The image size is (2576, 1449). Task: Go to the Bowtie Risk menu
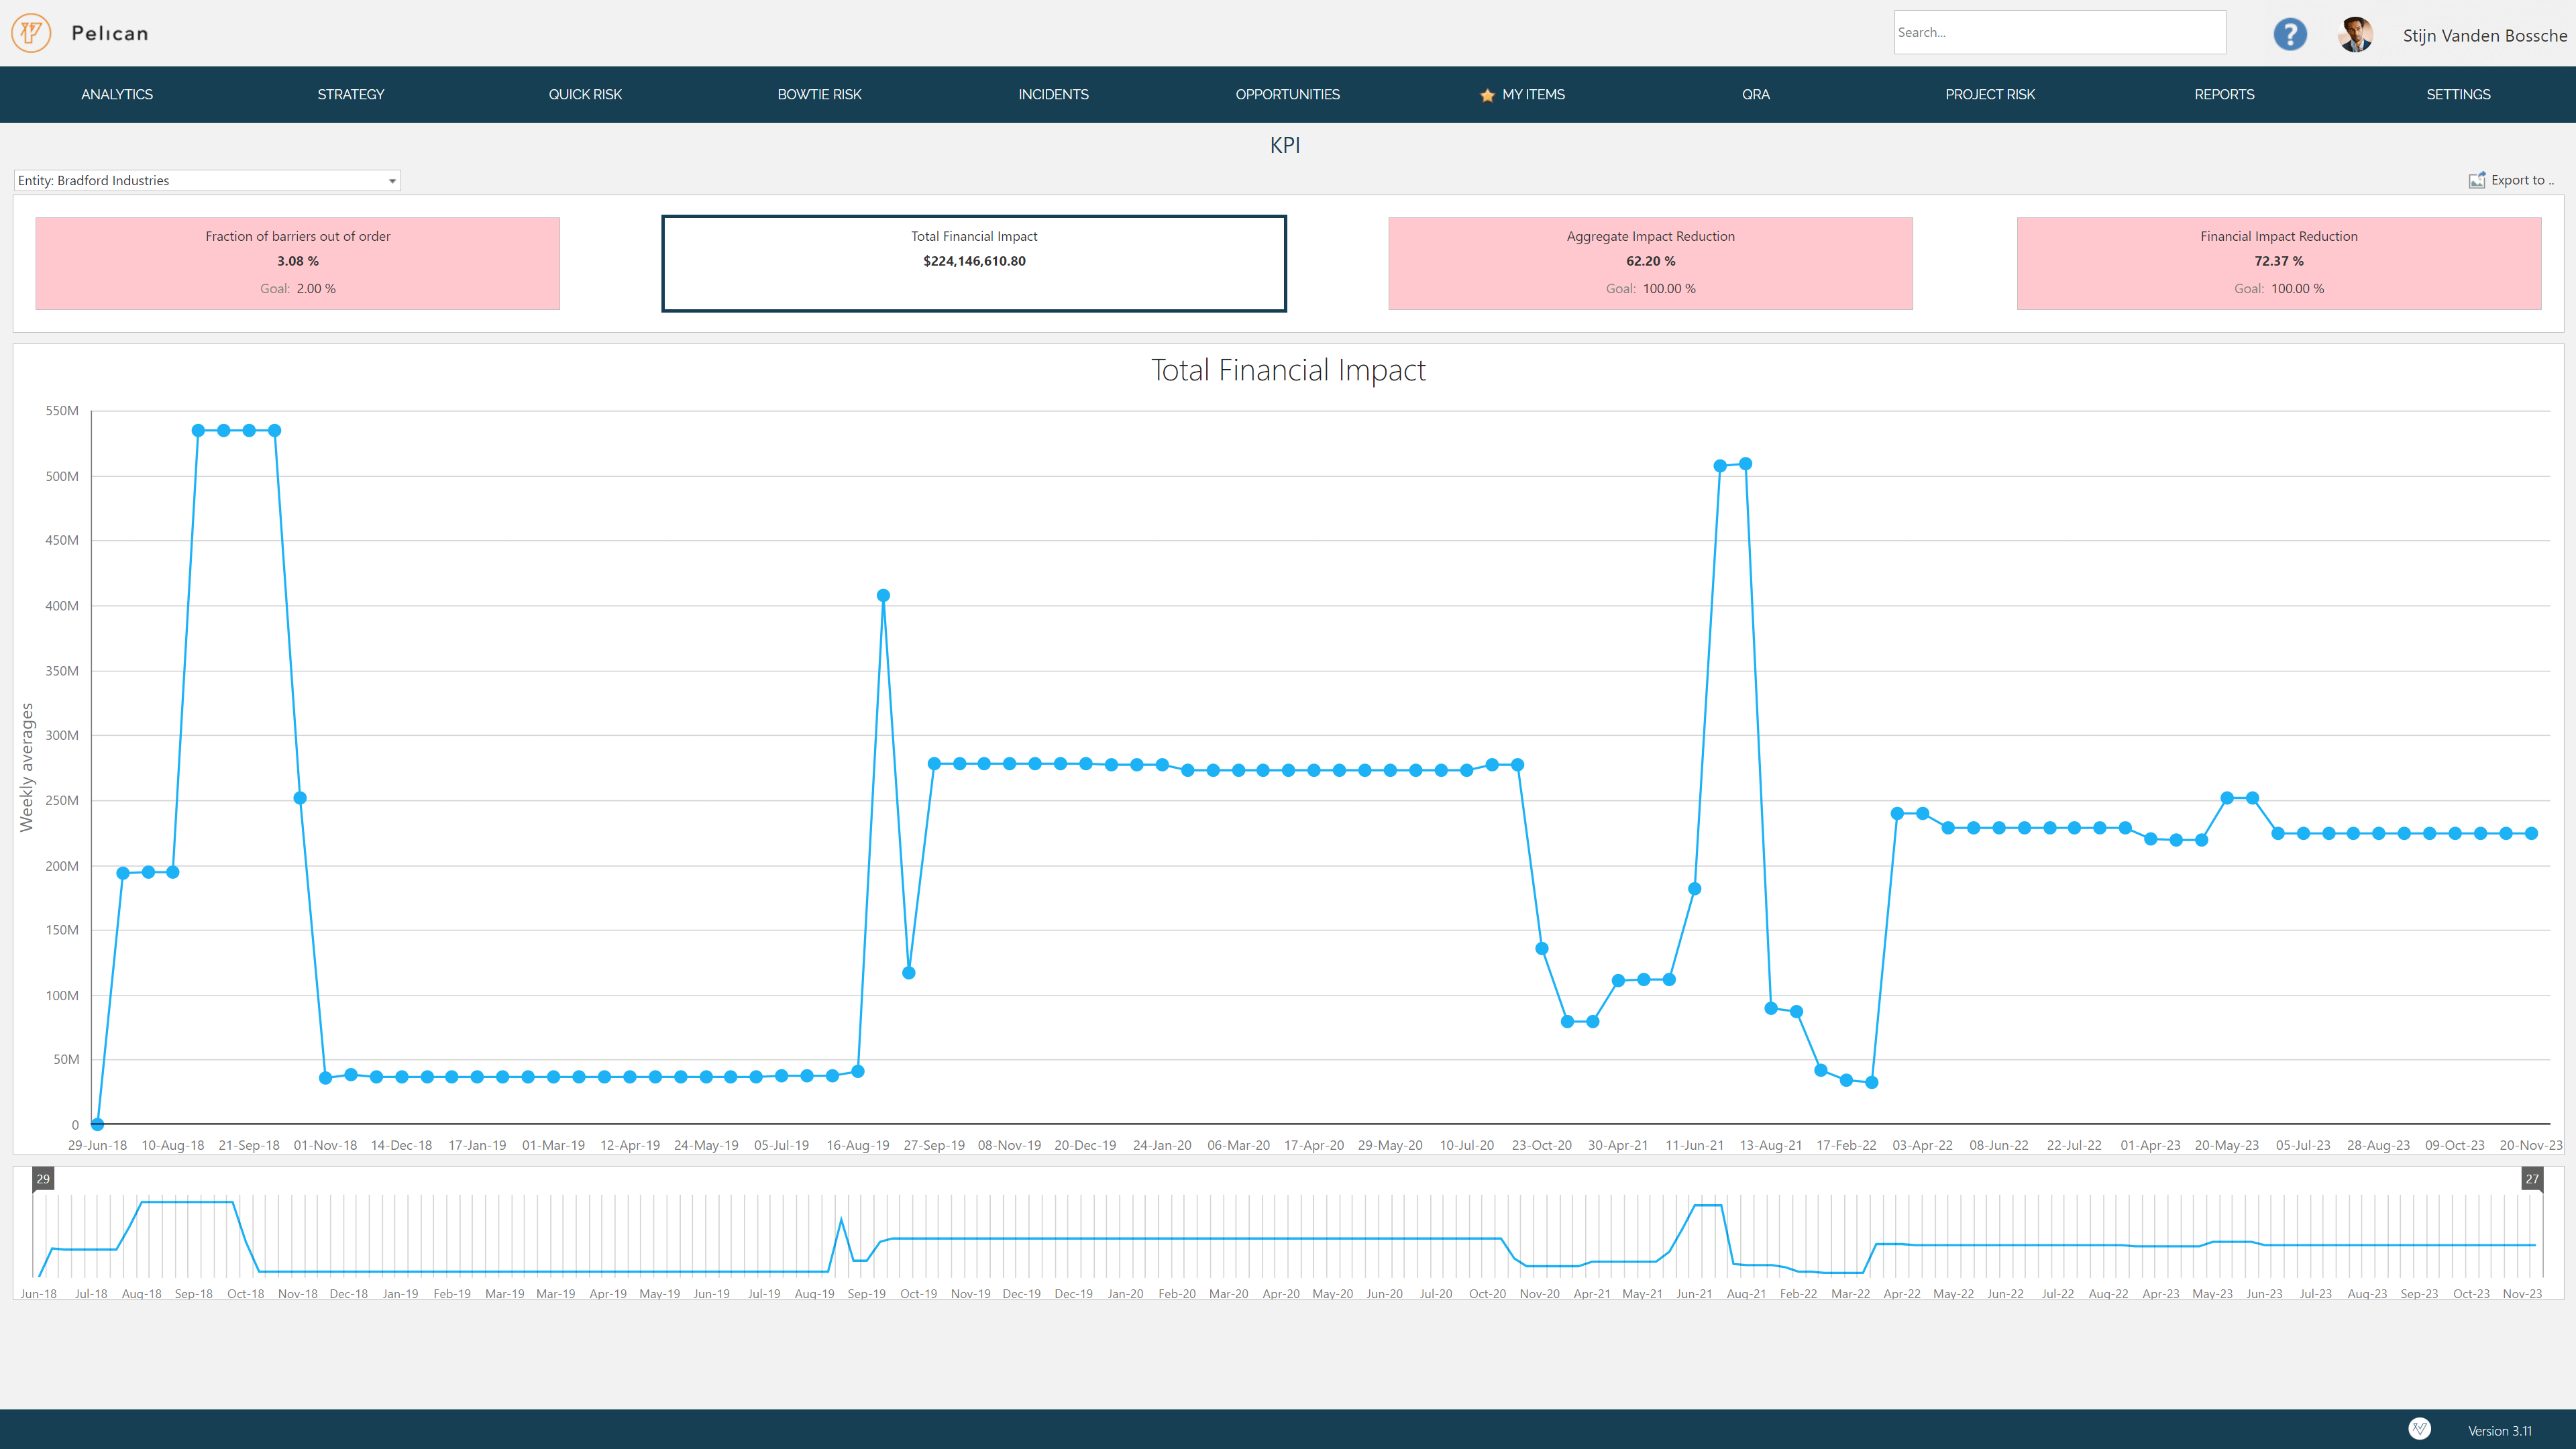[819, 94]
